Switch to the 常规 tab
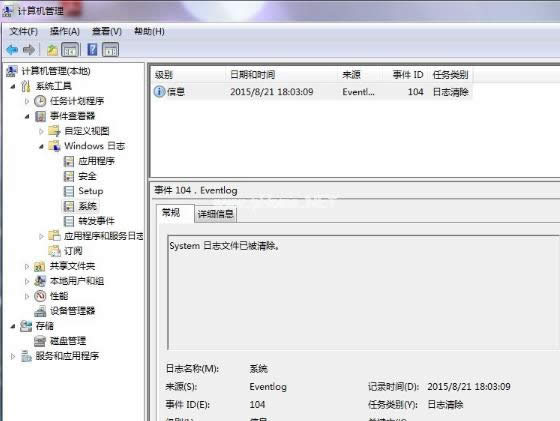Screen dimensions: 560x421 pos(171,213)
